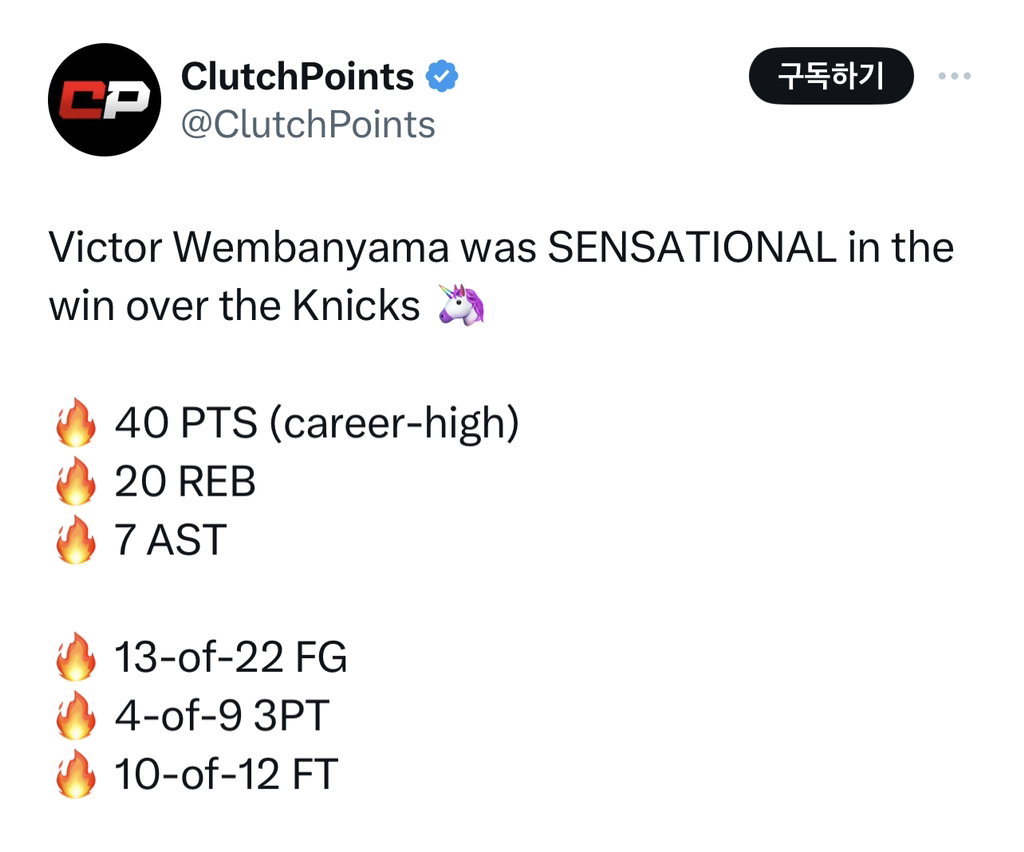Click the fire emoji beside 10-of-12 FT
1024x852 pixels.
click(76, 774)
